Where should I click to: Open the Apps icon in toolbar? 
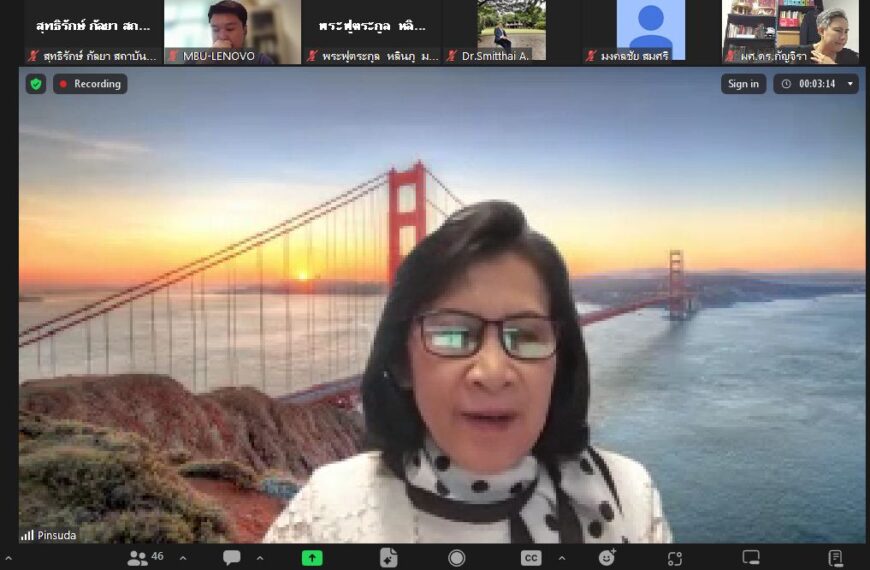click(675, 558)
